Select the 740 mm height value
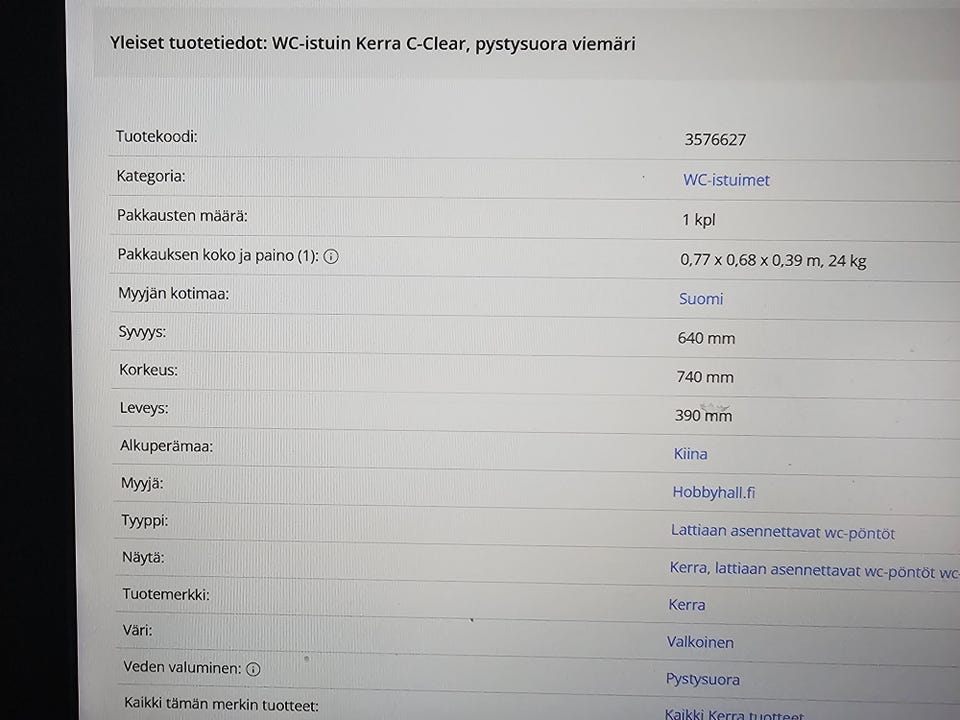This screenshot has height=720, width=960. (705, 377)
